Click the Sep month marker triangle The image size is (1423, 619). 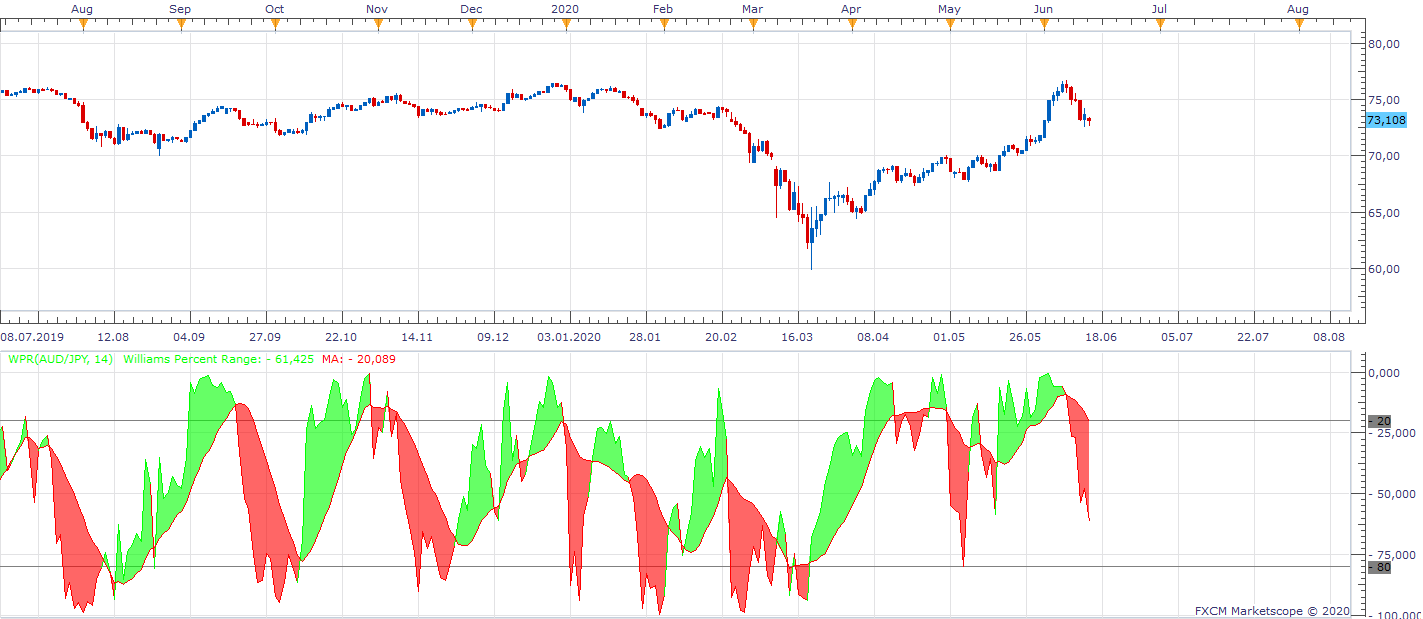pyautogui.click(x=181, y=25)
